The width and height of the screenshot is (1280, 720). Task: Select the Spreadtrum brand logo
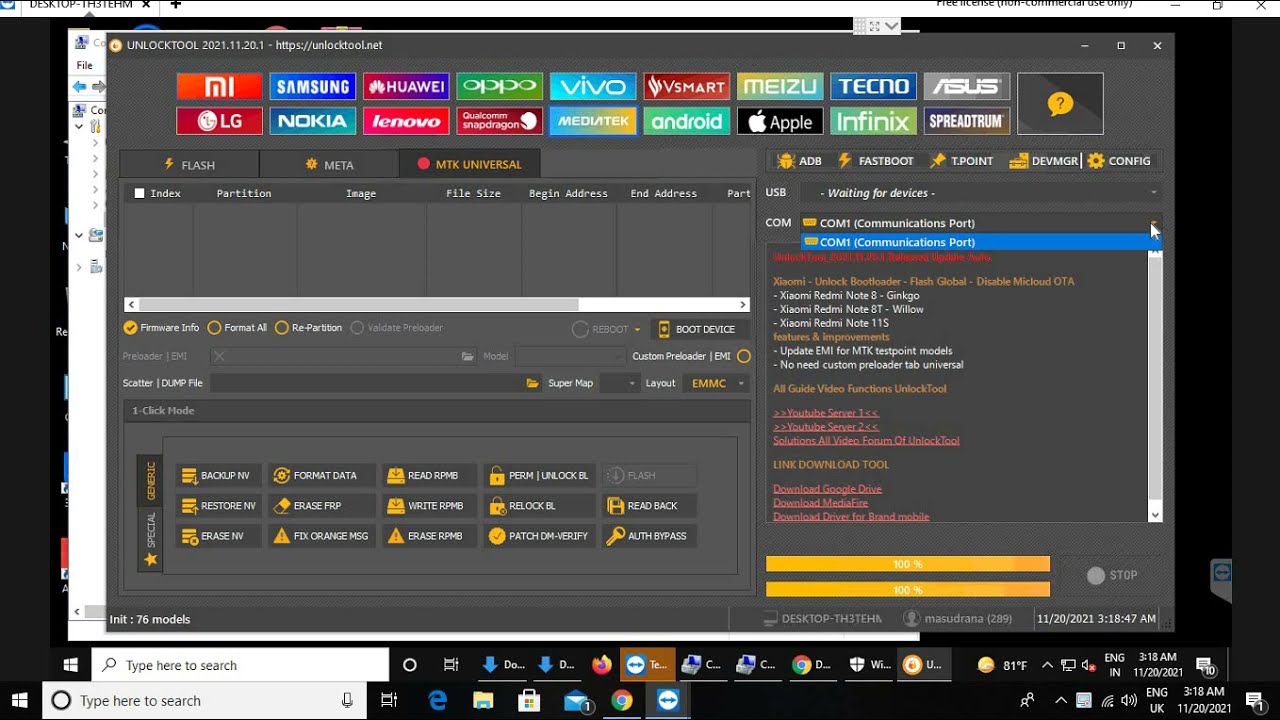pos(966,121)
